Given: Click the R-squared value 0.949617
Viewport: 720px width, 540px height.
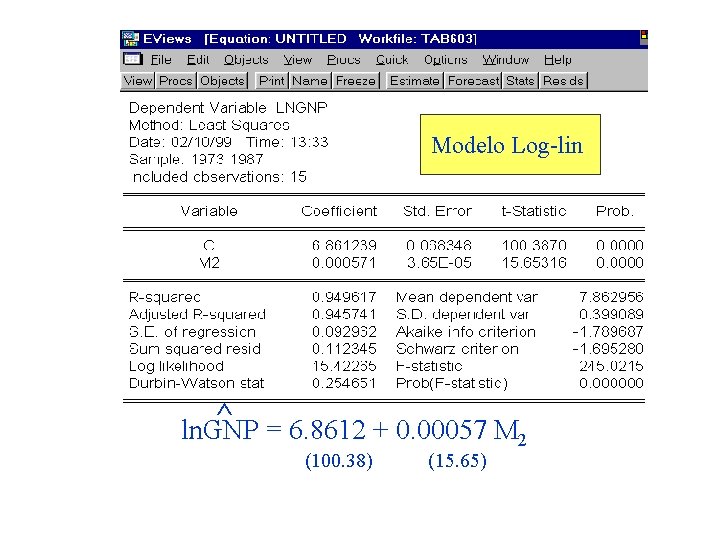Looking at the screenshot, I should pyautogui.click(x=344, y=297).
